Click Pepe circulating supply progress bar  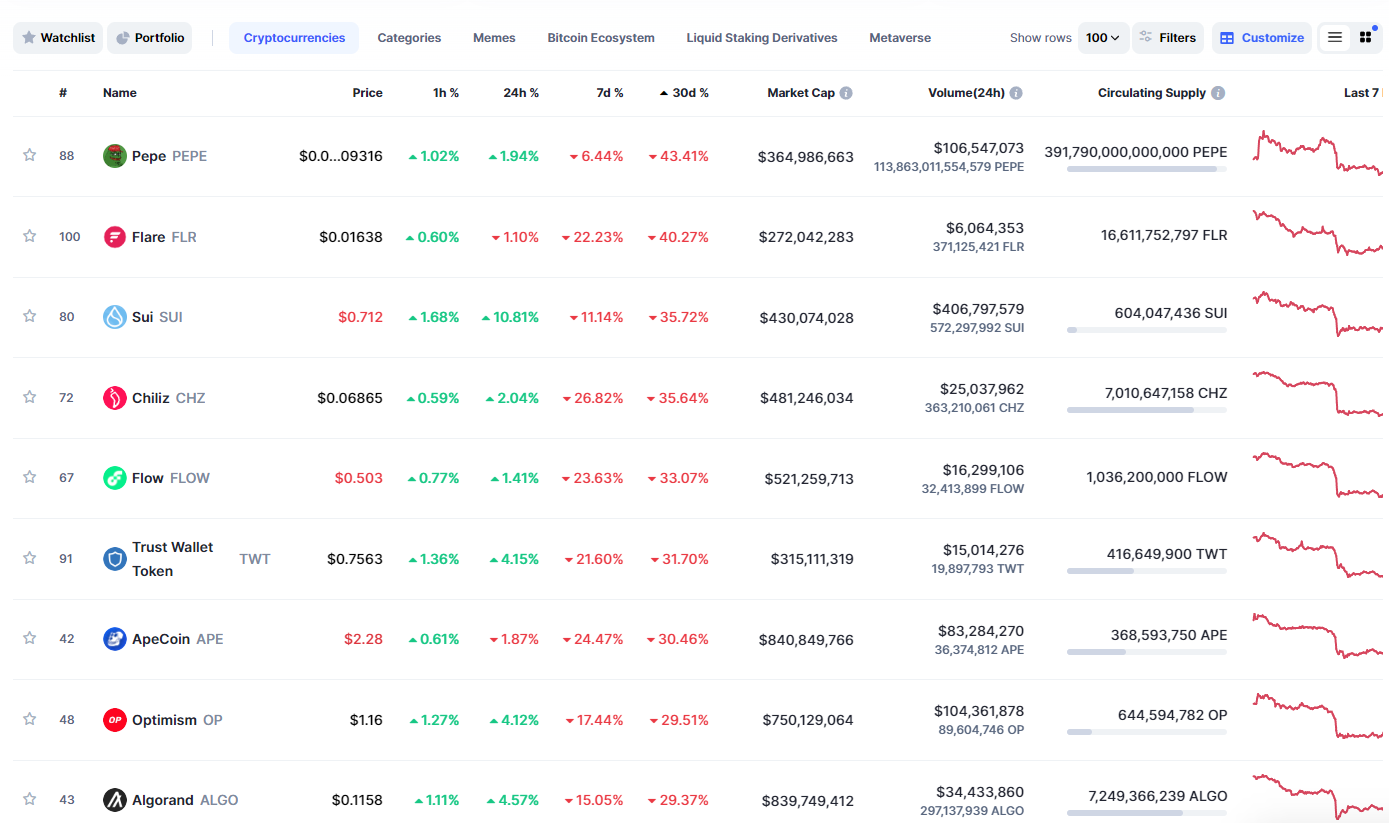coord(1146,170)
